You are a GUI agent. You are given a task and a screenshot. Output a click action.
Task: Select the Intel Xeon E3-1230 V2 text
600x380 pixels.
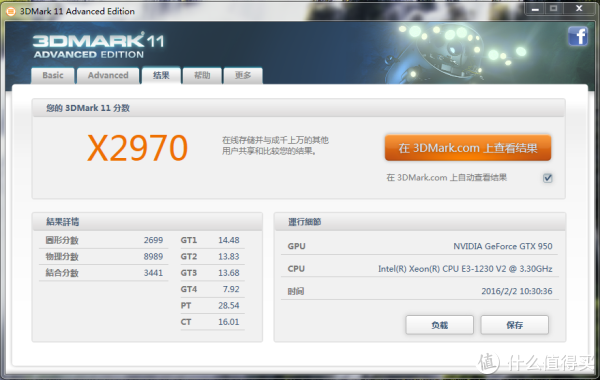[465, 269]
